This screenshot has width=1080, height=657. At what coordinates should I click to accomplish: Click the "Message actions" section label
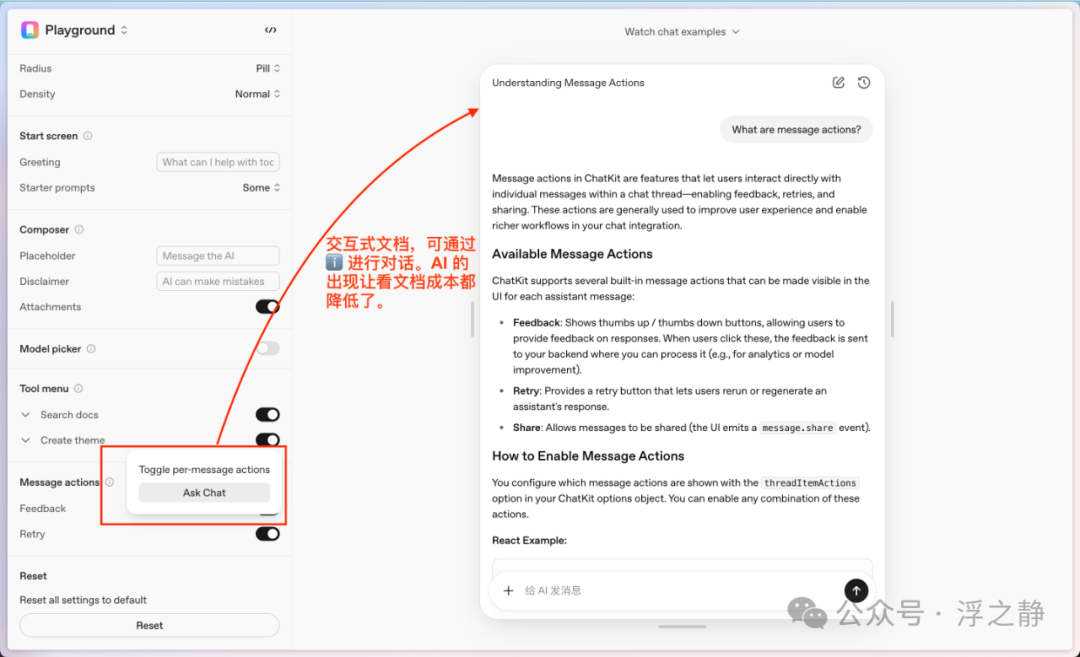[x=59, y=482]
